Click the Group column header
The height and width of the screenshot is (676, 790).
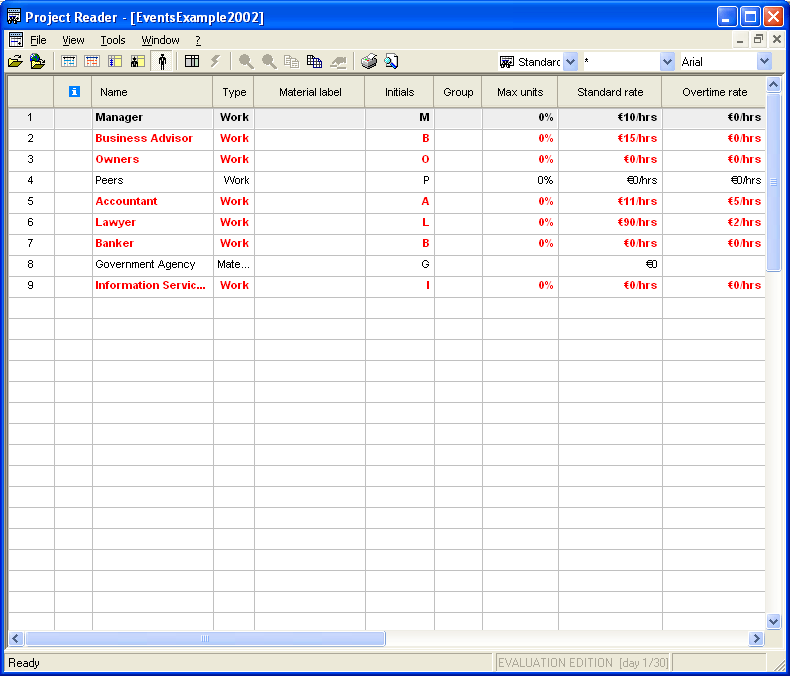coord(458,92)
